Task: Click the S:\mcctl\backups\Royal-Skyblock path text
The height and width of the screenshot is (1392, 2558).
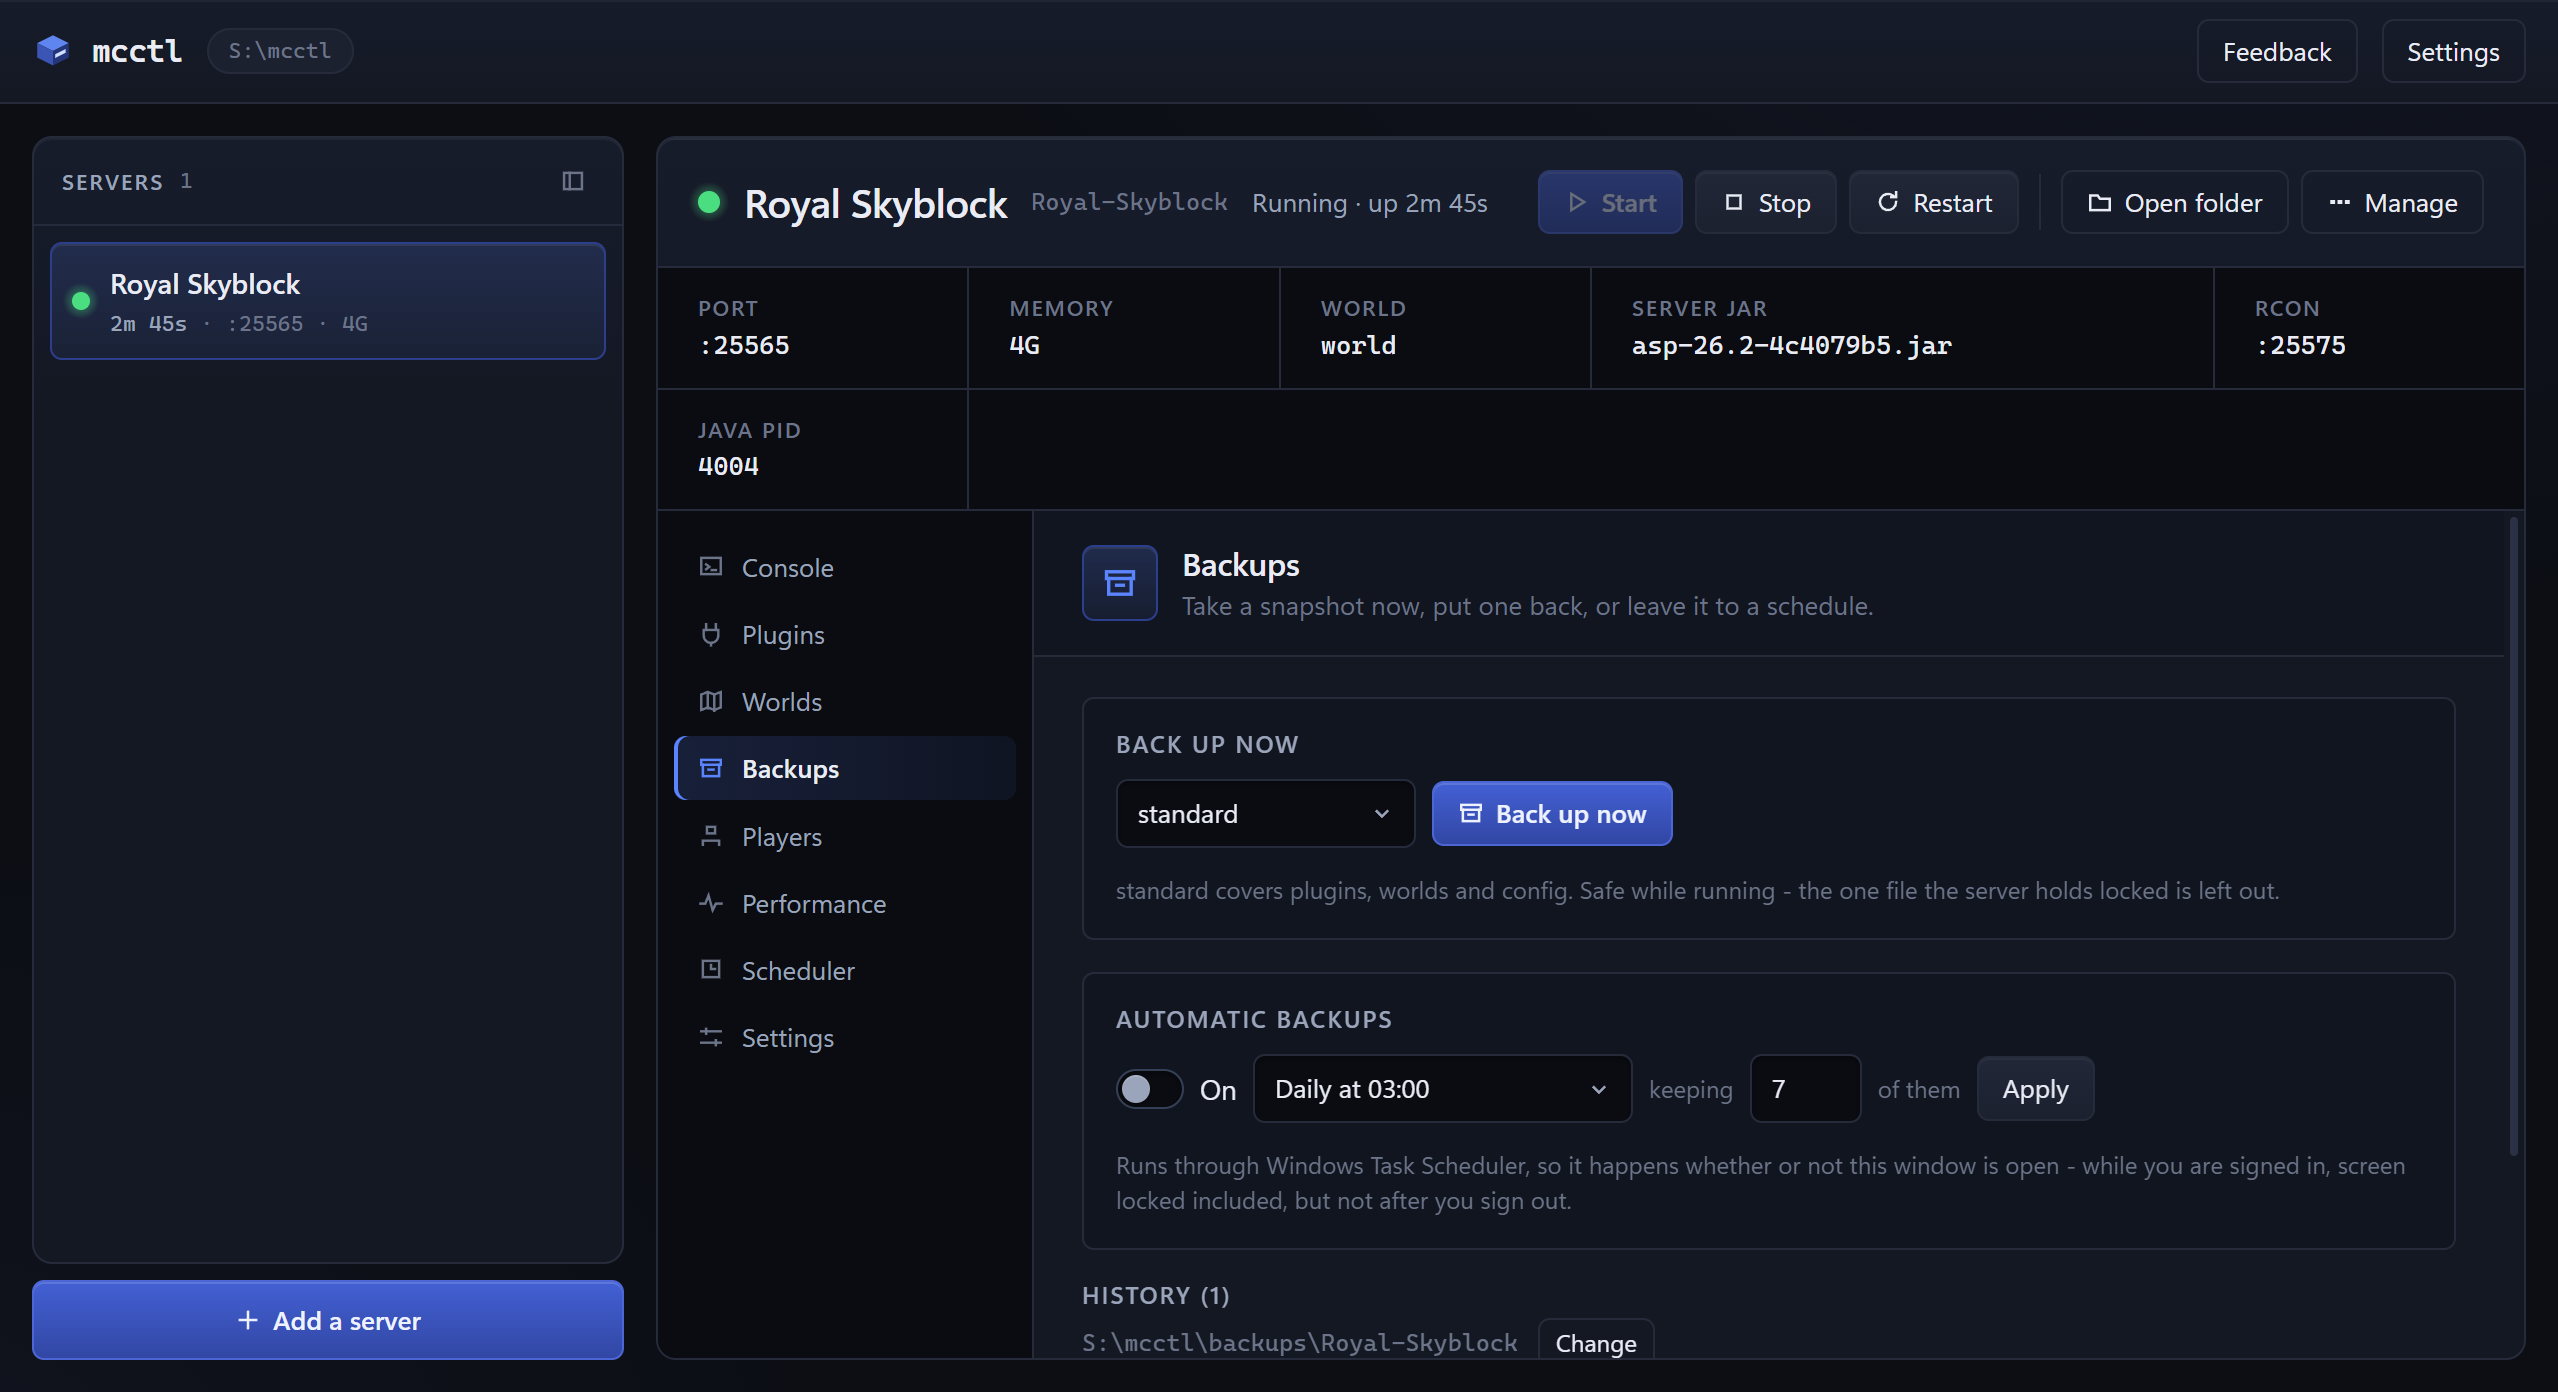Action: tap(1300, 1342)
